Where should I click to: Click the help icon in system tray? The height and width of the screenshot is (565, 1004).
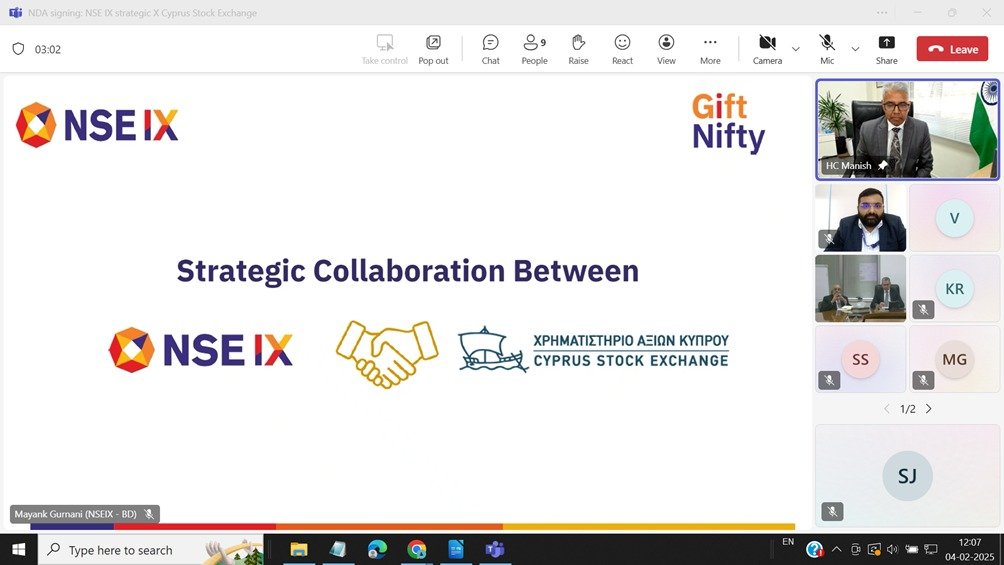(814, 550)
